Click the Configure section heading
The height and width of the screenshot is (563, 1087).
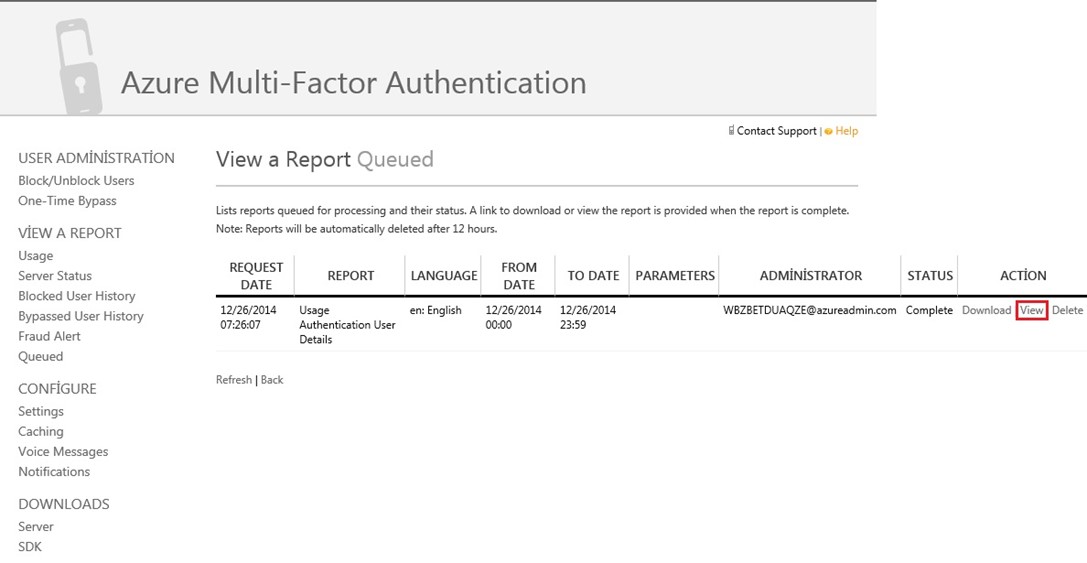pyautogui.click(x=58, y=389)
